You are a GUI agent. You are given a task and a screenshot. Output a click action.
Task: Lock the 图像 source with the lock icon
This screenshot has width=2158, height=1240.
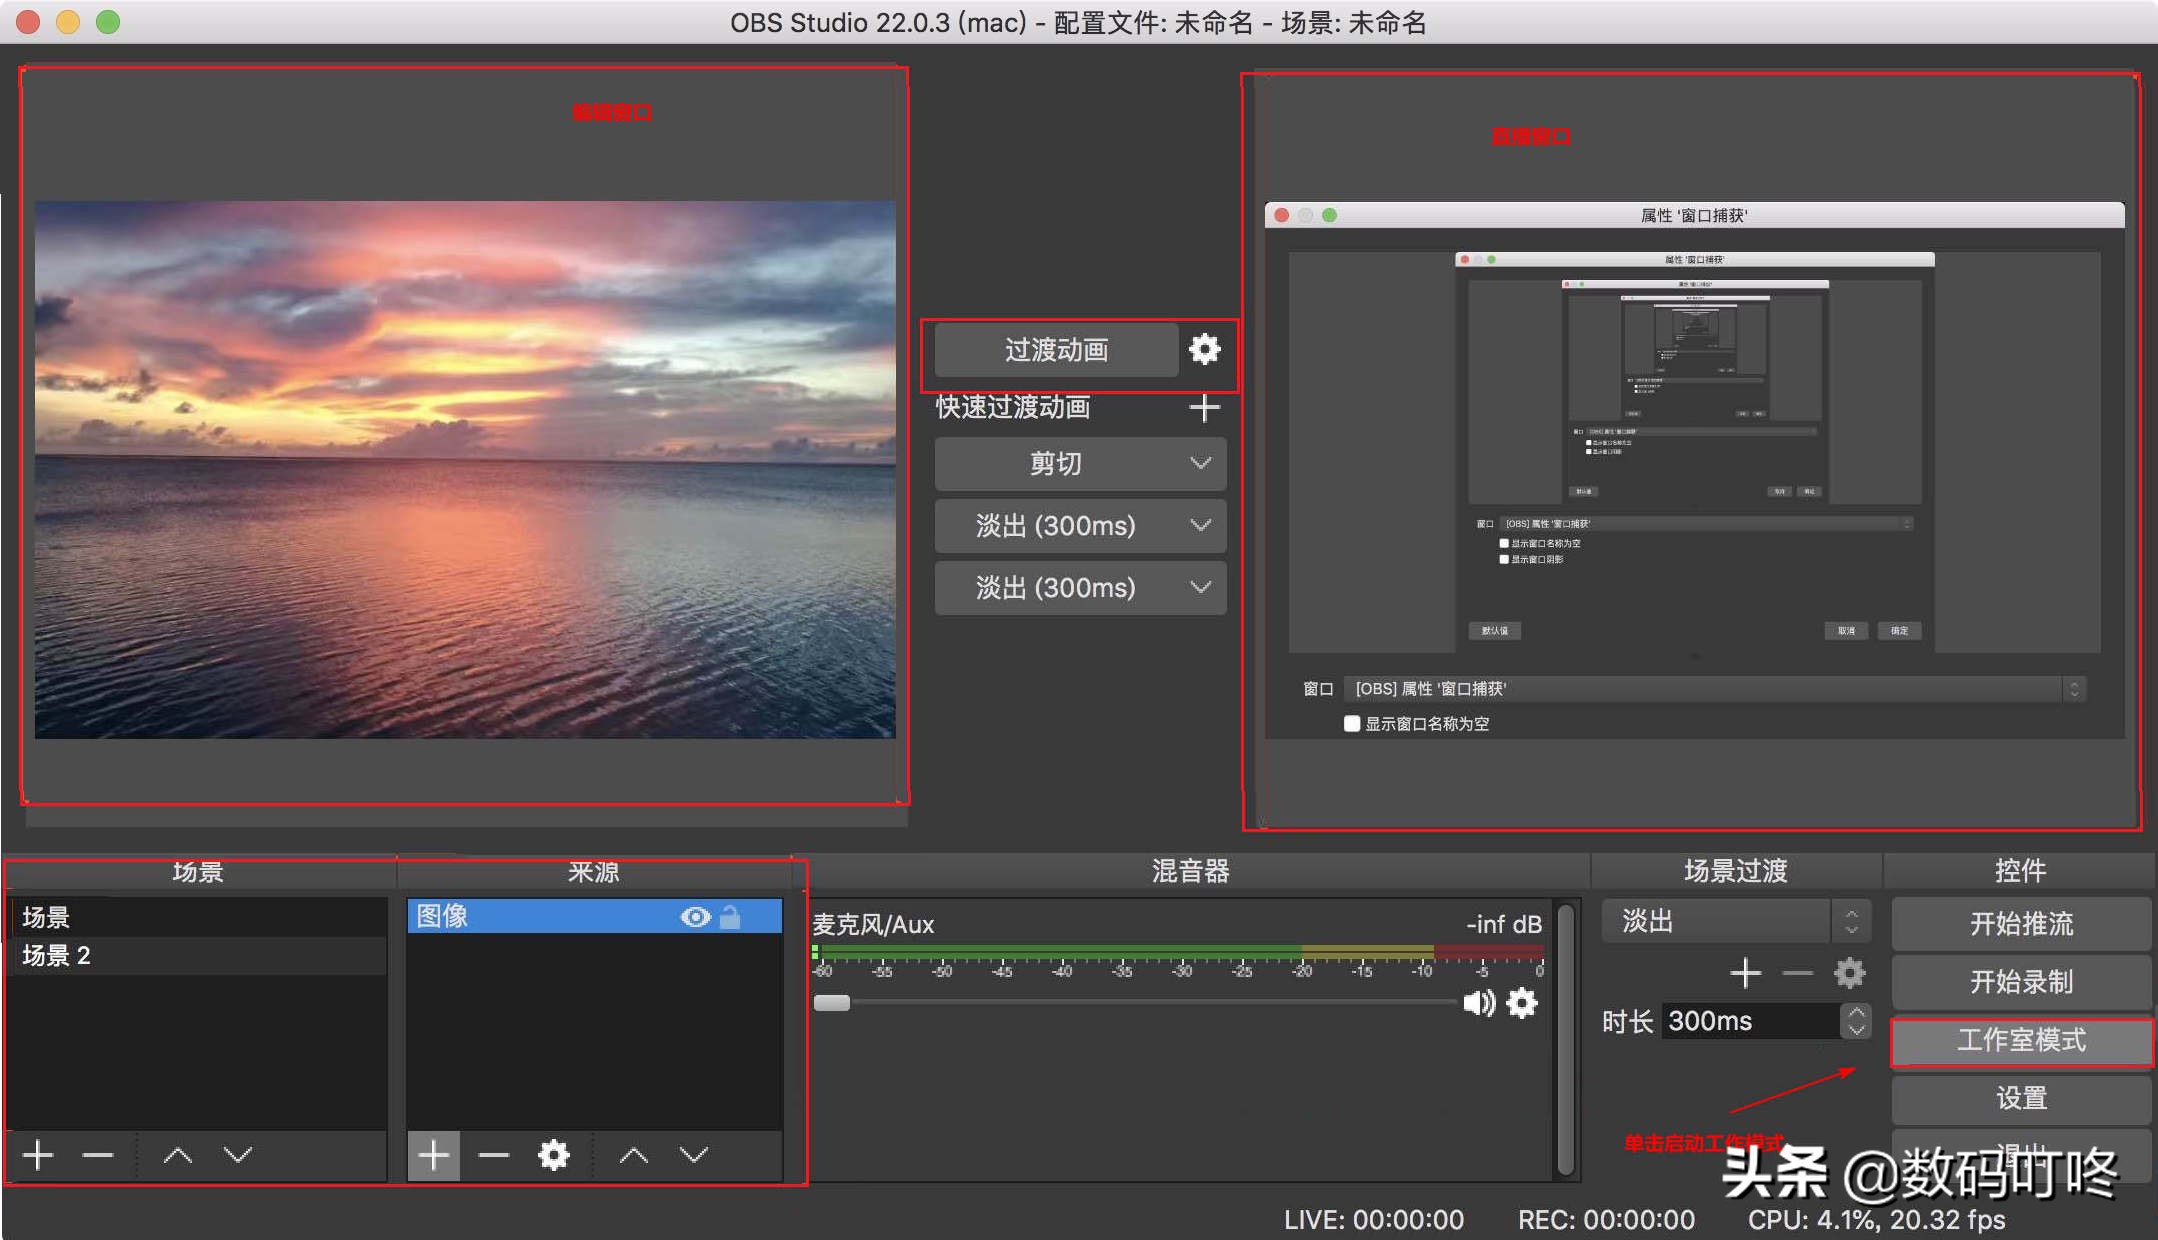731,915
